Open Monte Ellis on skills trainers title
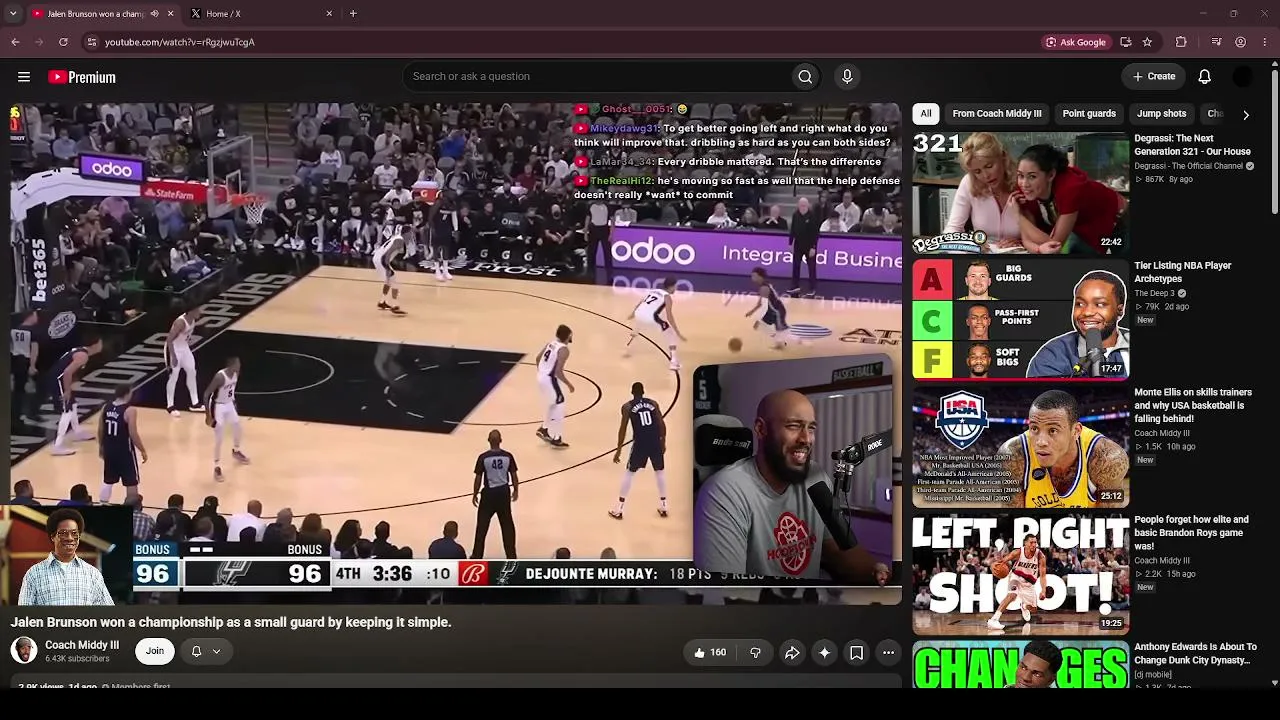This screenshot has height=720, width=1280. (x=1193, y=405)
